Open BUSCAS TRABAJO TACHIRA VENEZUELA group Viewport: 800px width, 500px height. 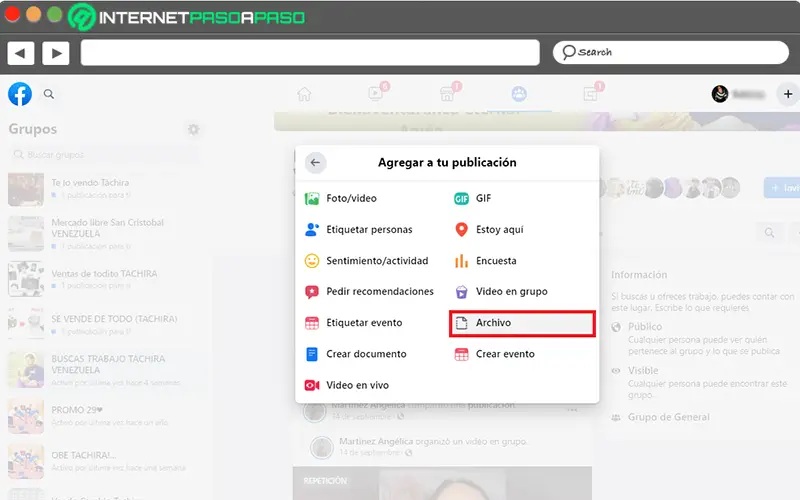105,370
